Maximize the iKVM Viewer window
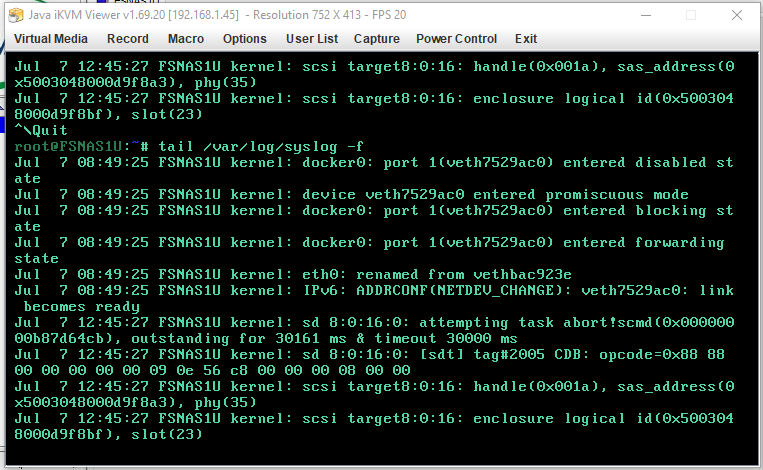This screenshot has width=763, height=470. coord(690,15)
